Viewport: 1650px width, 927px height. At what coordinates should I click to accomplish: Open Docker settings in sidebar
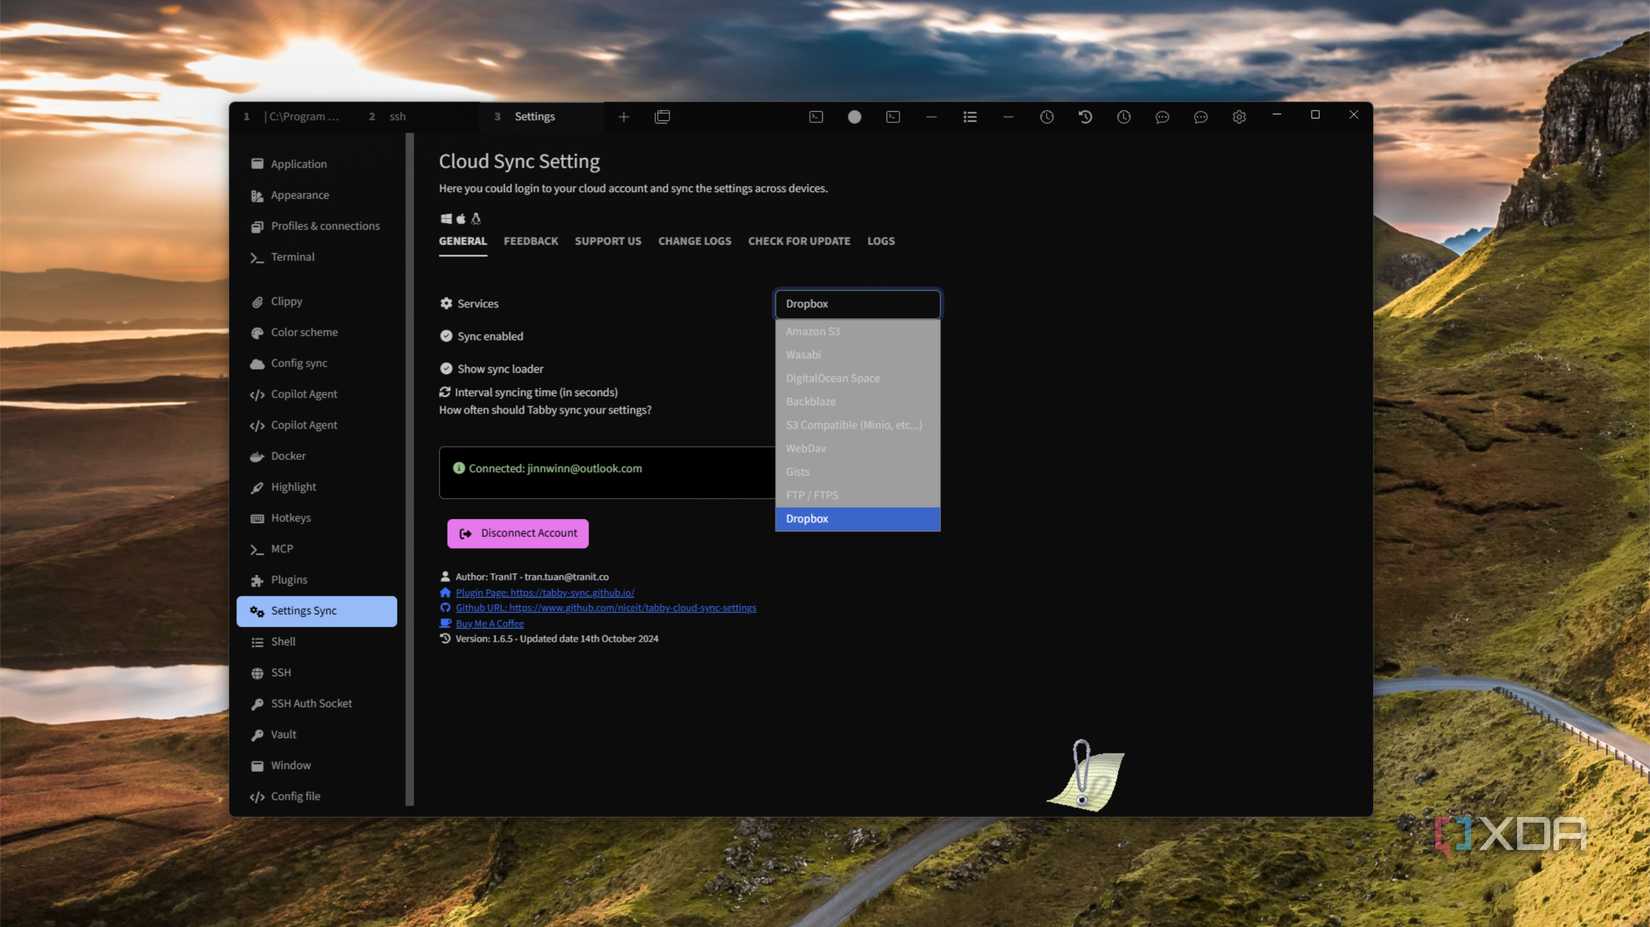click(x=317, y=456)
